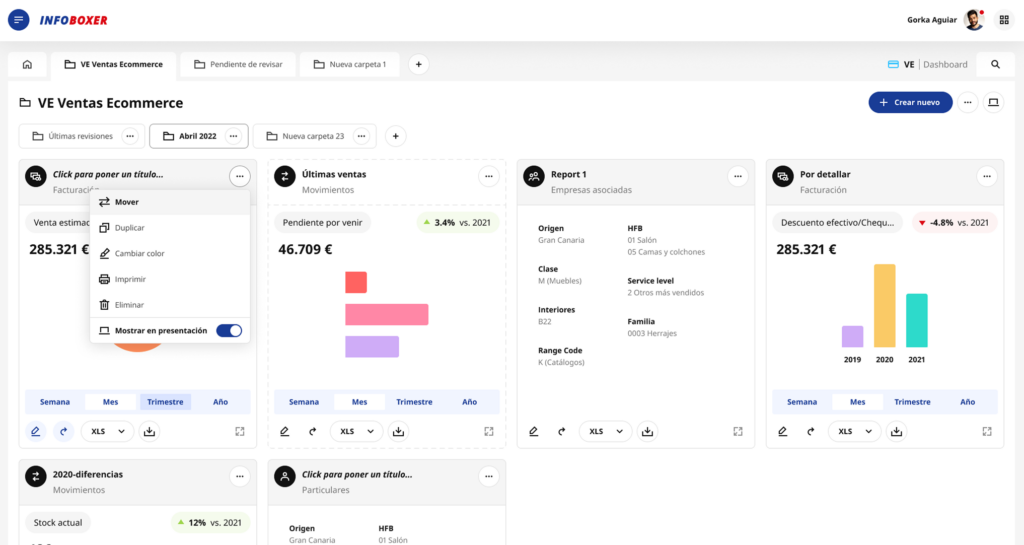Go to the home tab icon

(27, 65)
